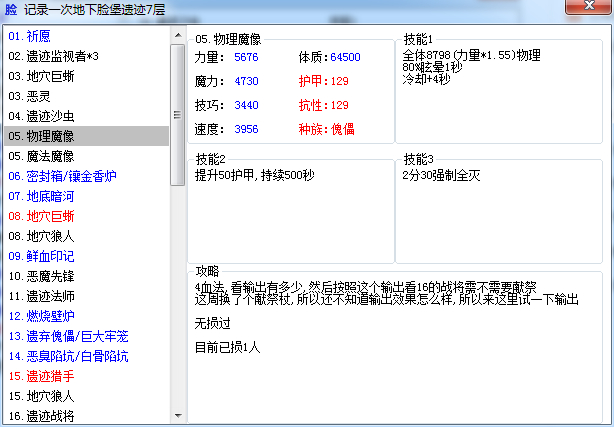Close the window with the X button
Screen dimensions: 614x427
[589, 7]
